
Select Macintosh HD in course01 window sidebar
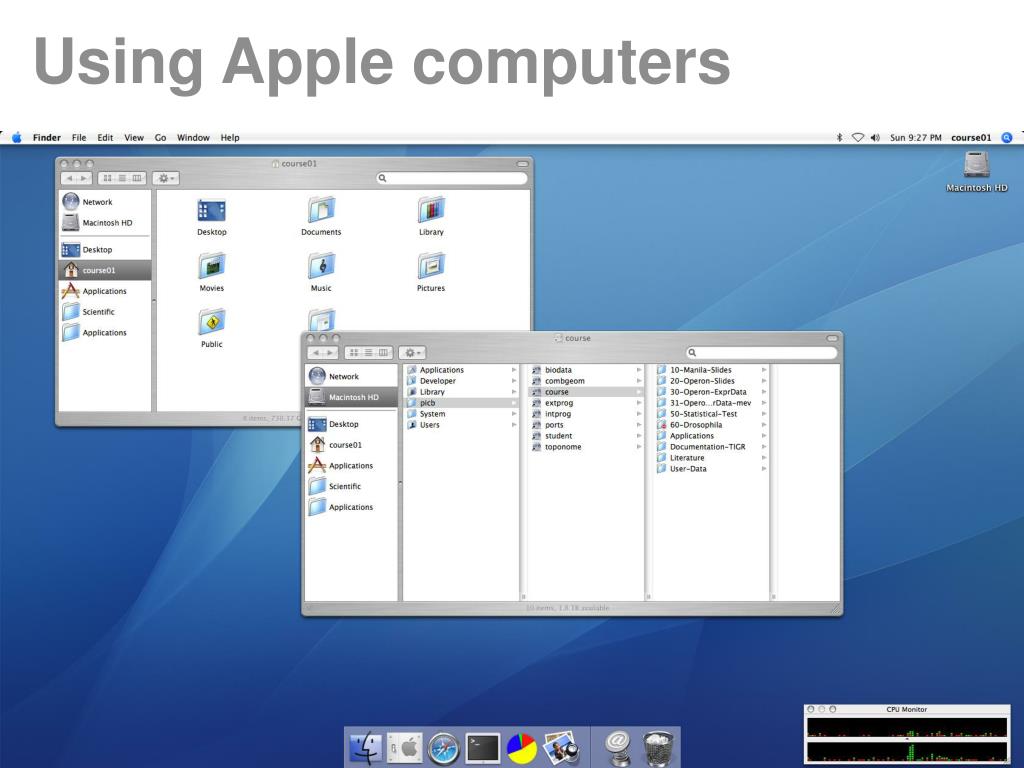pyautogui.click(x=104, y=223)
